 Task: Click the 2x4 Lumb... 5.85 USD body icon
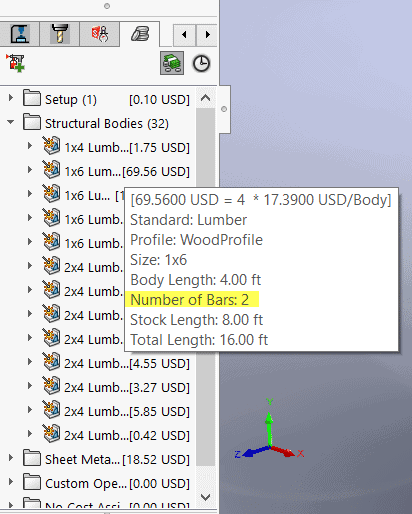(51, 410)
